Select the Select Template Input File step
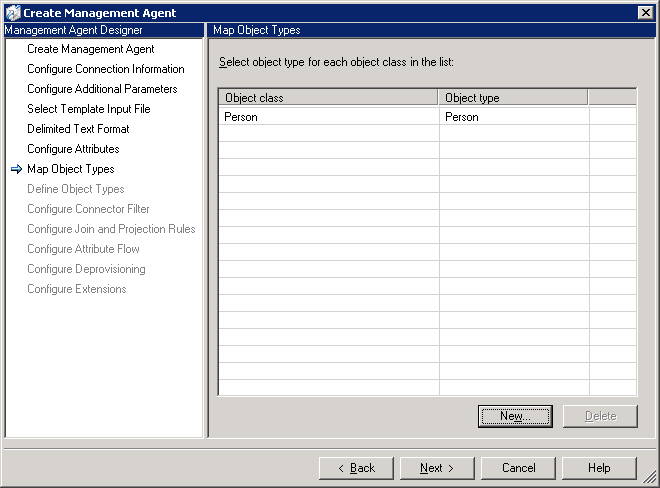 pos(89,109)
